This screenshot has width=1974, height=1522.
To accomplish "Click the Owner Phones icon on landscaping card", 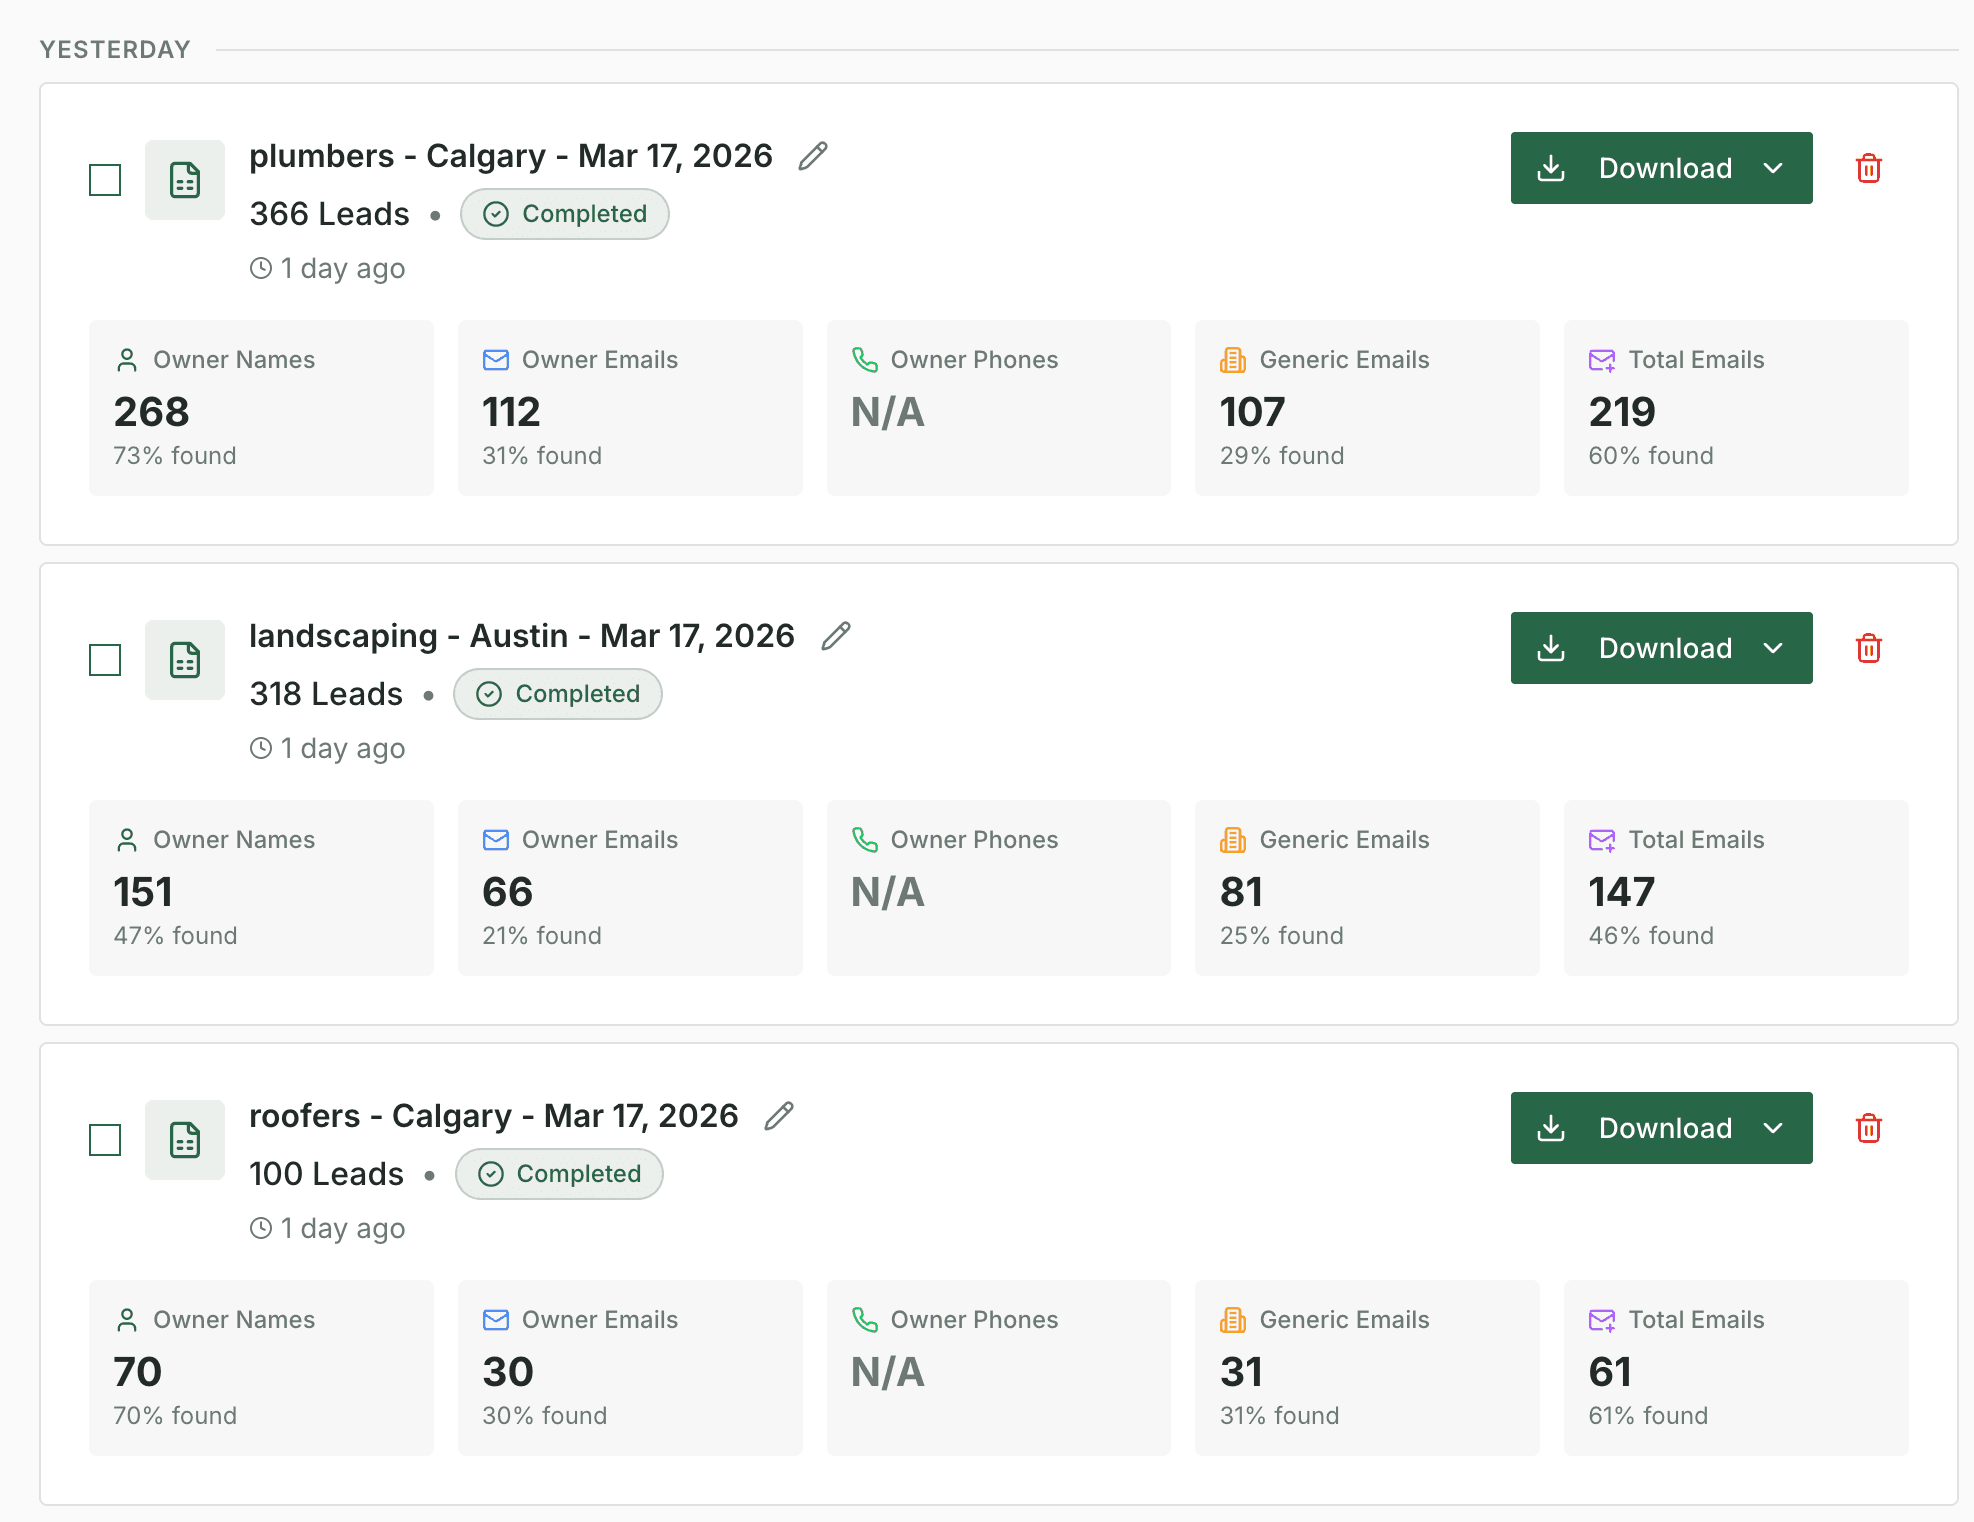I will (x=864, y=840).
